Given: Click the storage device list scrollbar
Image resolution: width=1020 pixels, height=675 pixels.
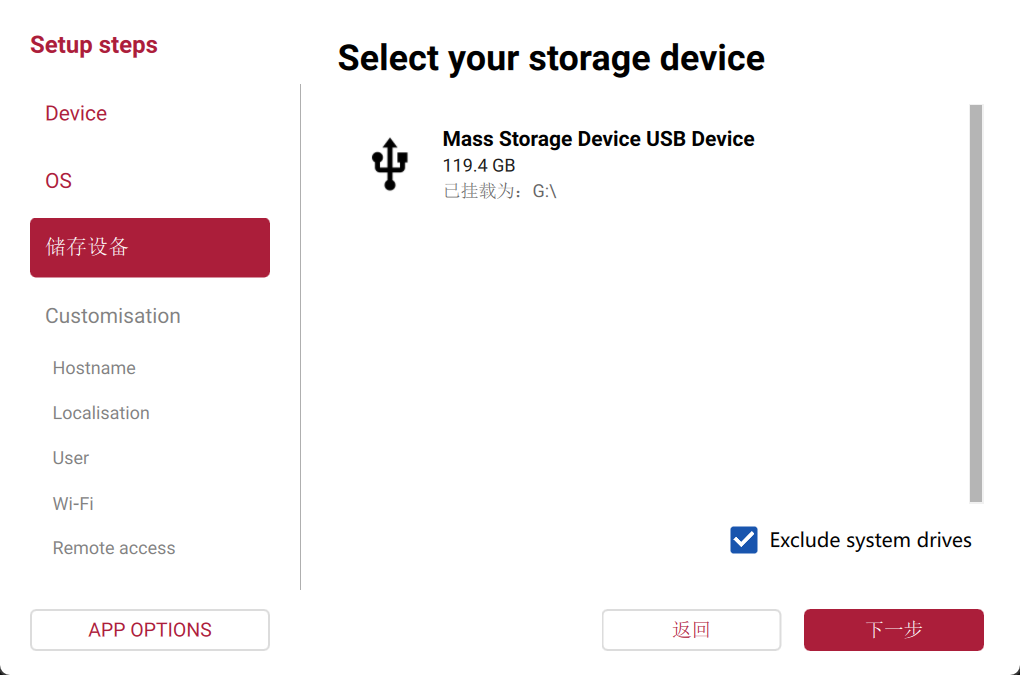Looking at the screenshot, I should point(976,302).
